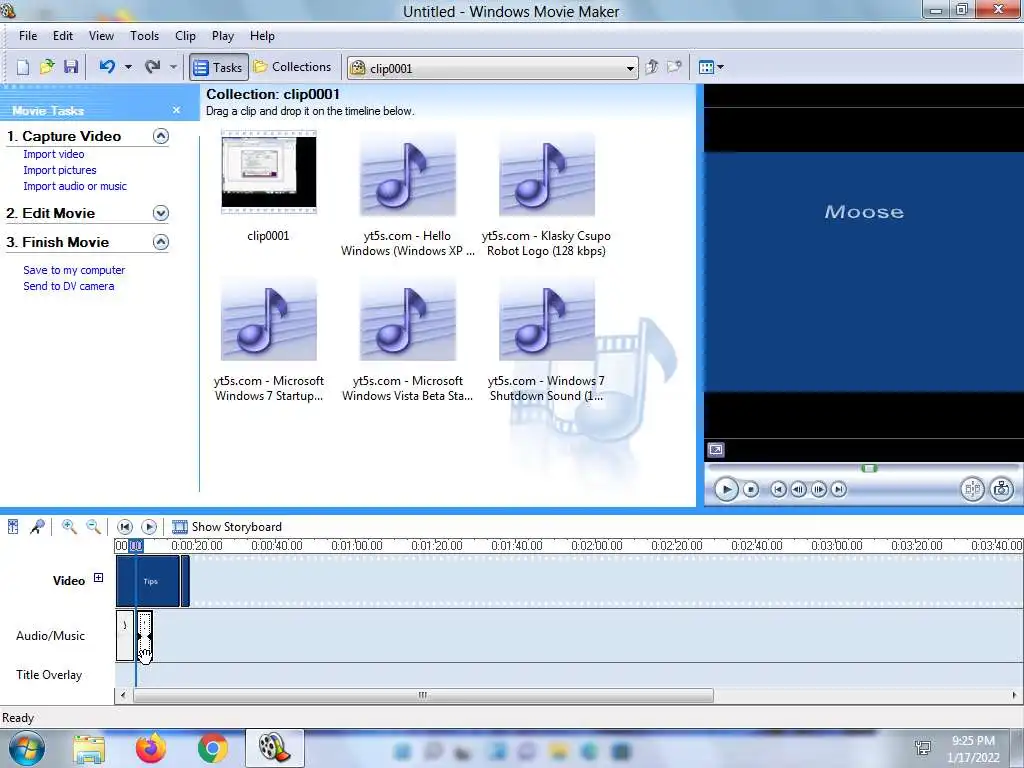1024x768 pixels.
Task: Zoom out on the timeline
Action: [93, 526]
